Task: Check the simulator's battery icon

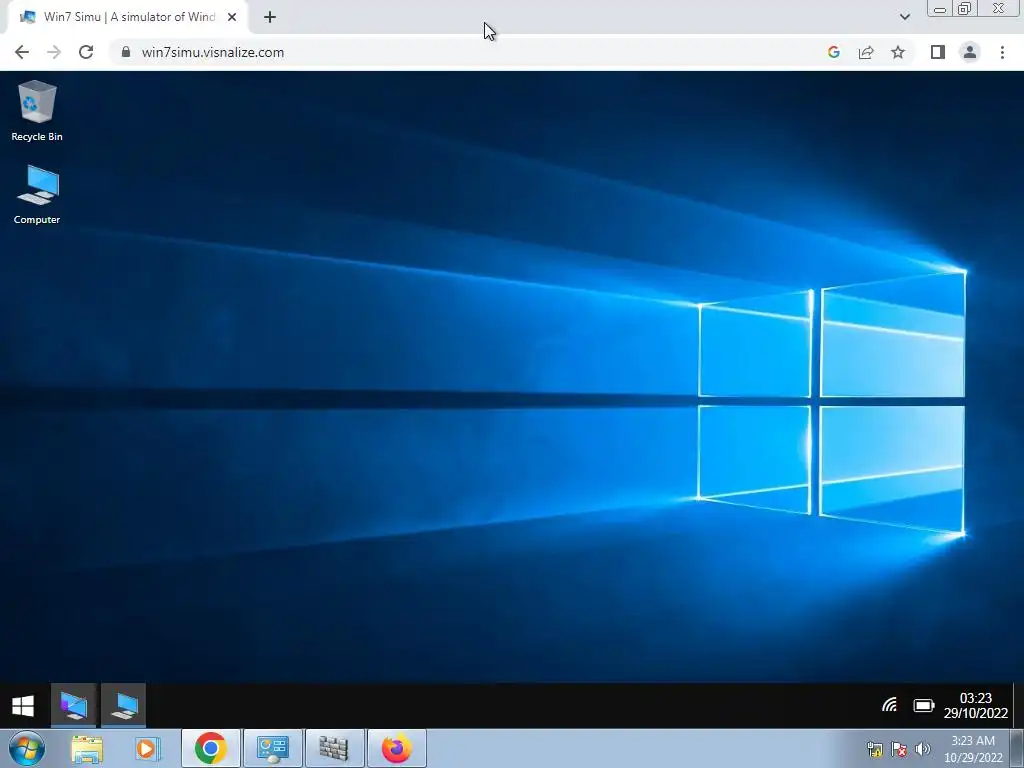Action: click(923, 705)
